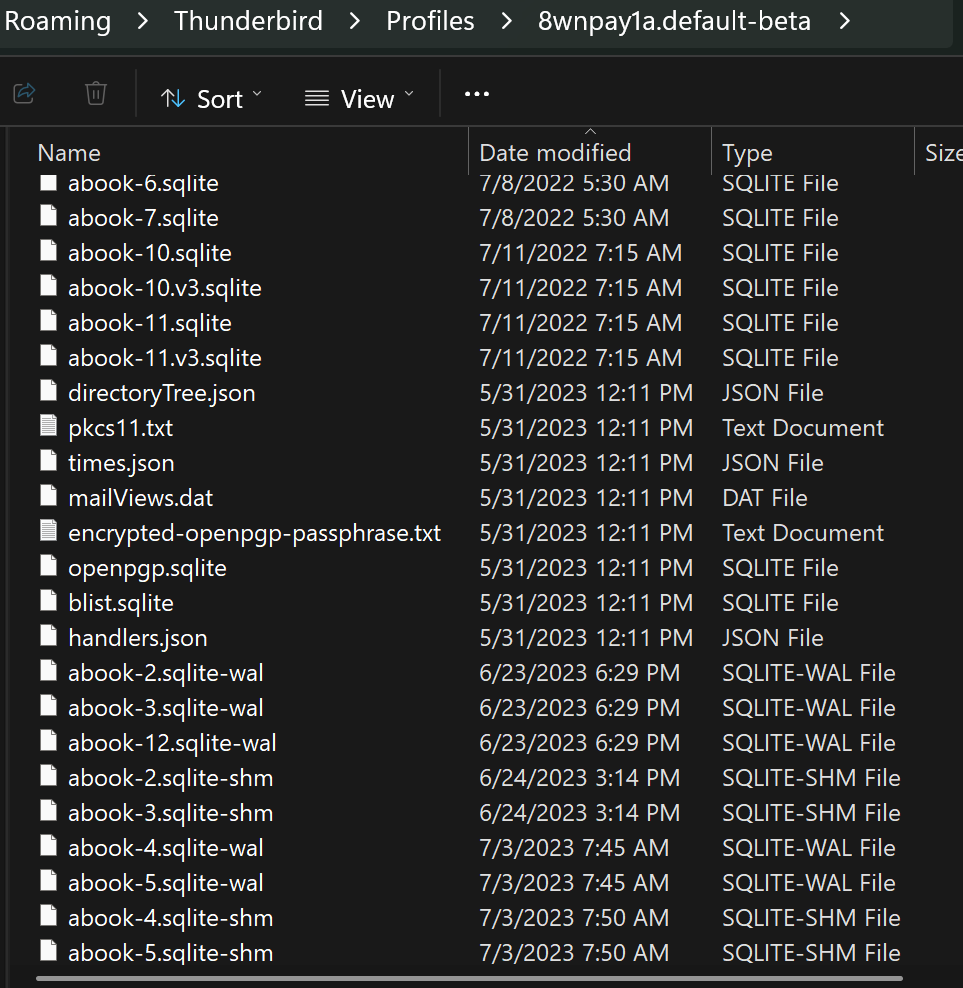Viewport: 963px width, 988px height.
Task: Click the file icon of abook-10.v3.sqlite
Action: coord(49,287)
